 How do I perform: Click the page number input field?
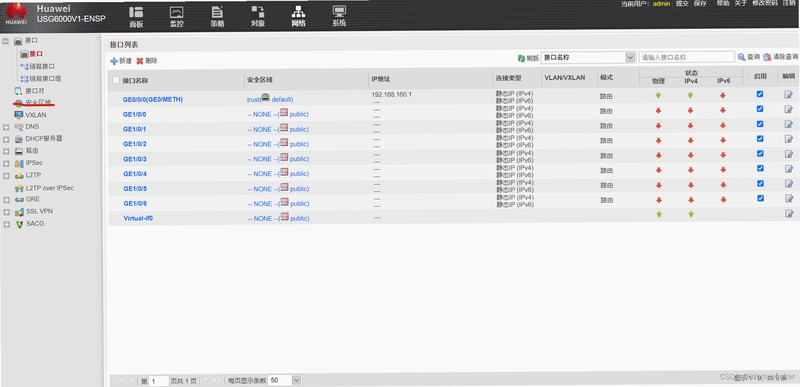(x=159, y=380)
